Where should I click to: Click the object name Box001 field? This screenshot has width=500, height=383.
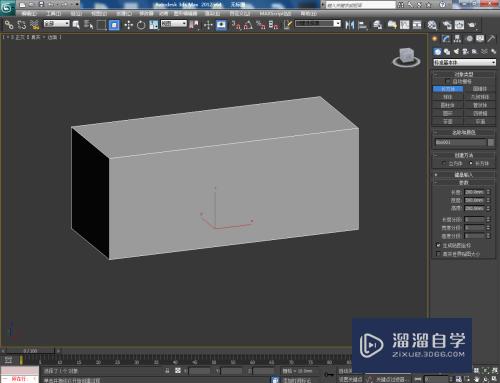tap(460, 142)
